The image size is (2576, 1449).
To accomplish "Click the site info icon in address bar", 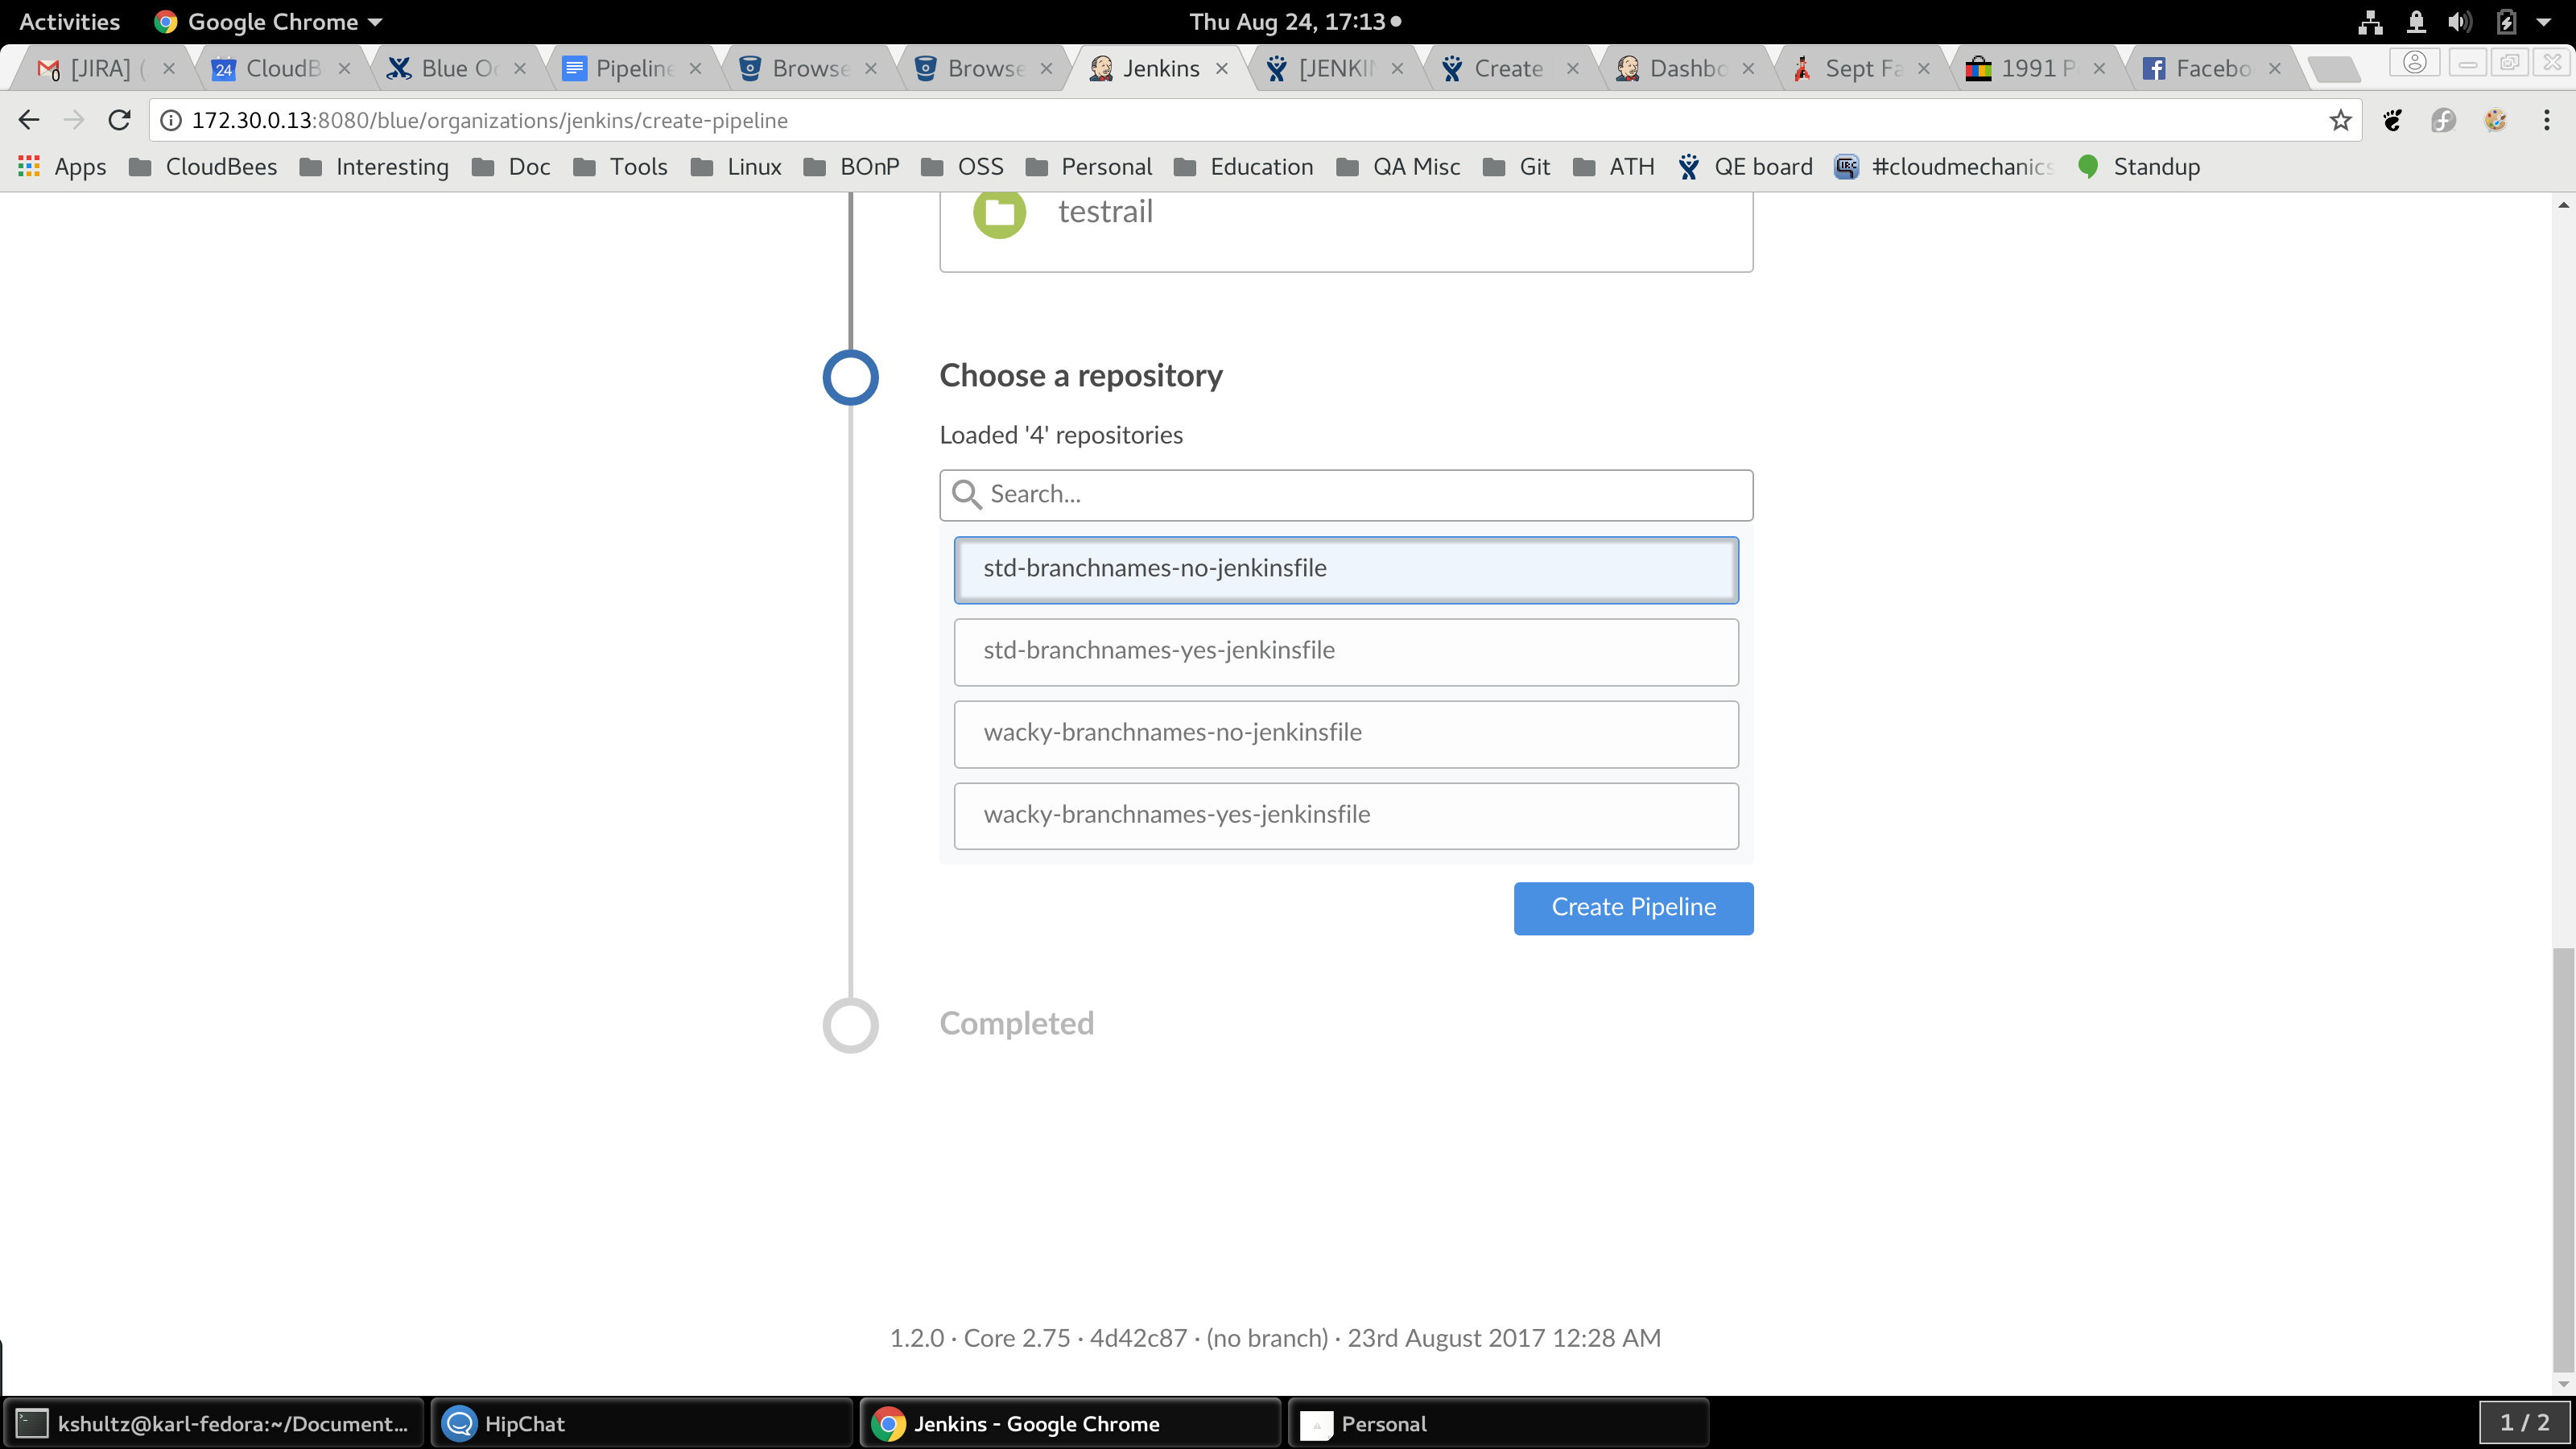I will point(171,120).
